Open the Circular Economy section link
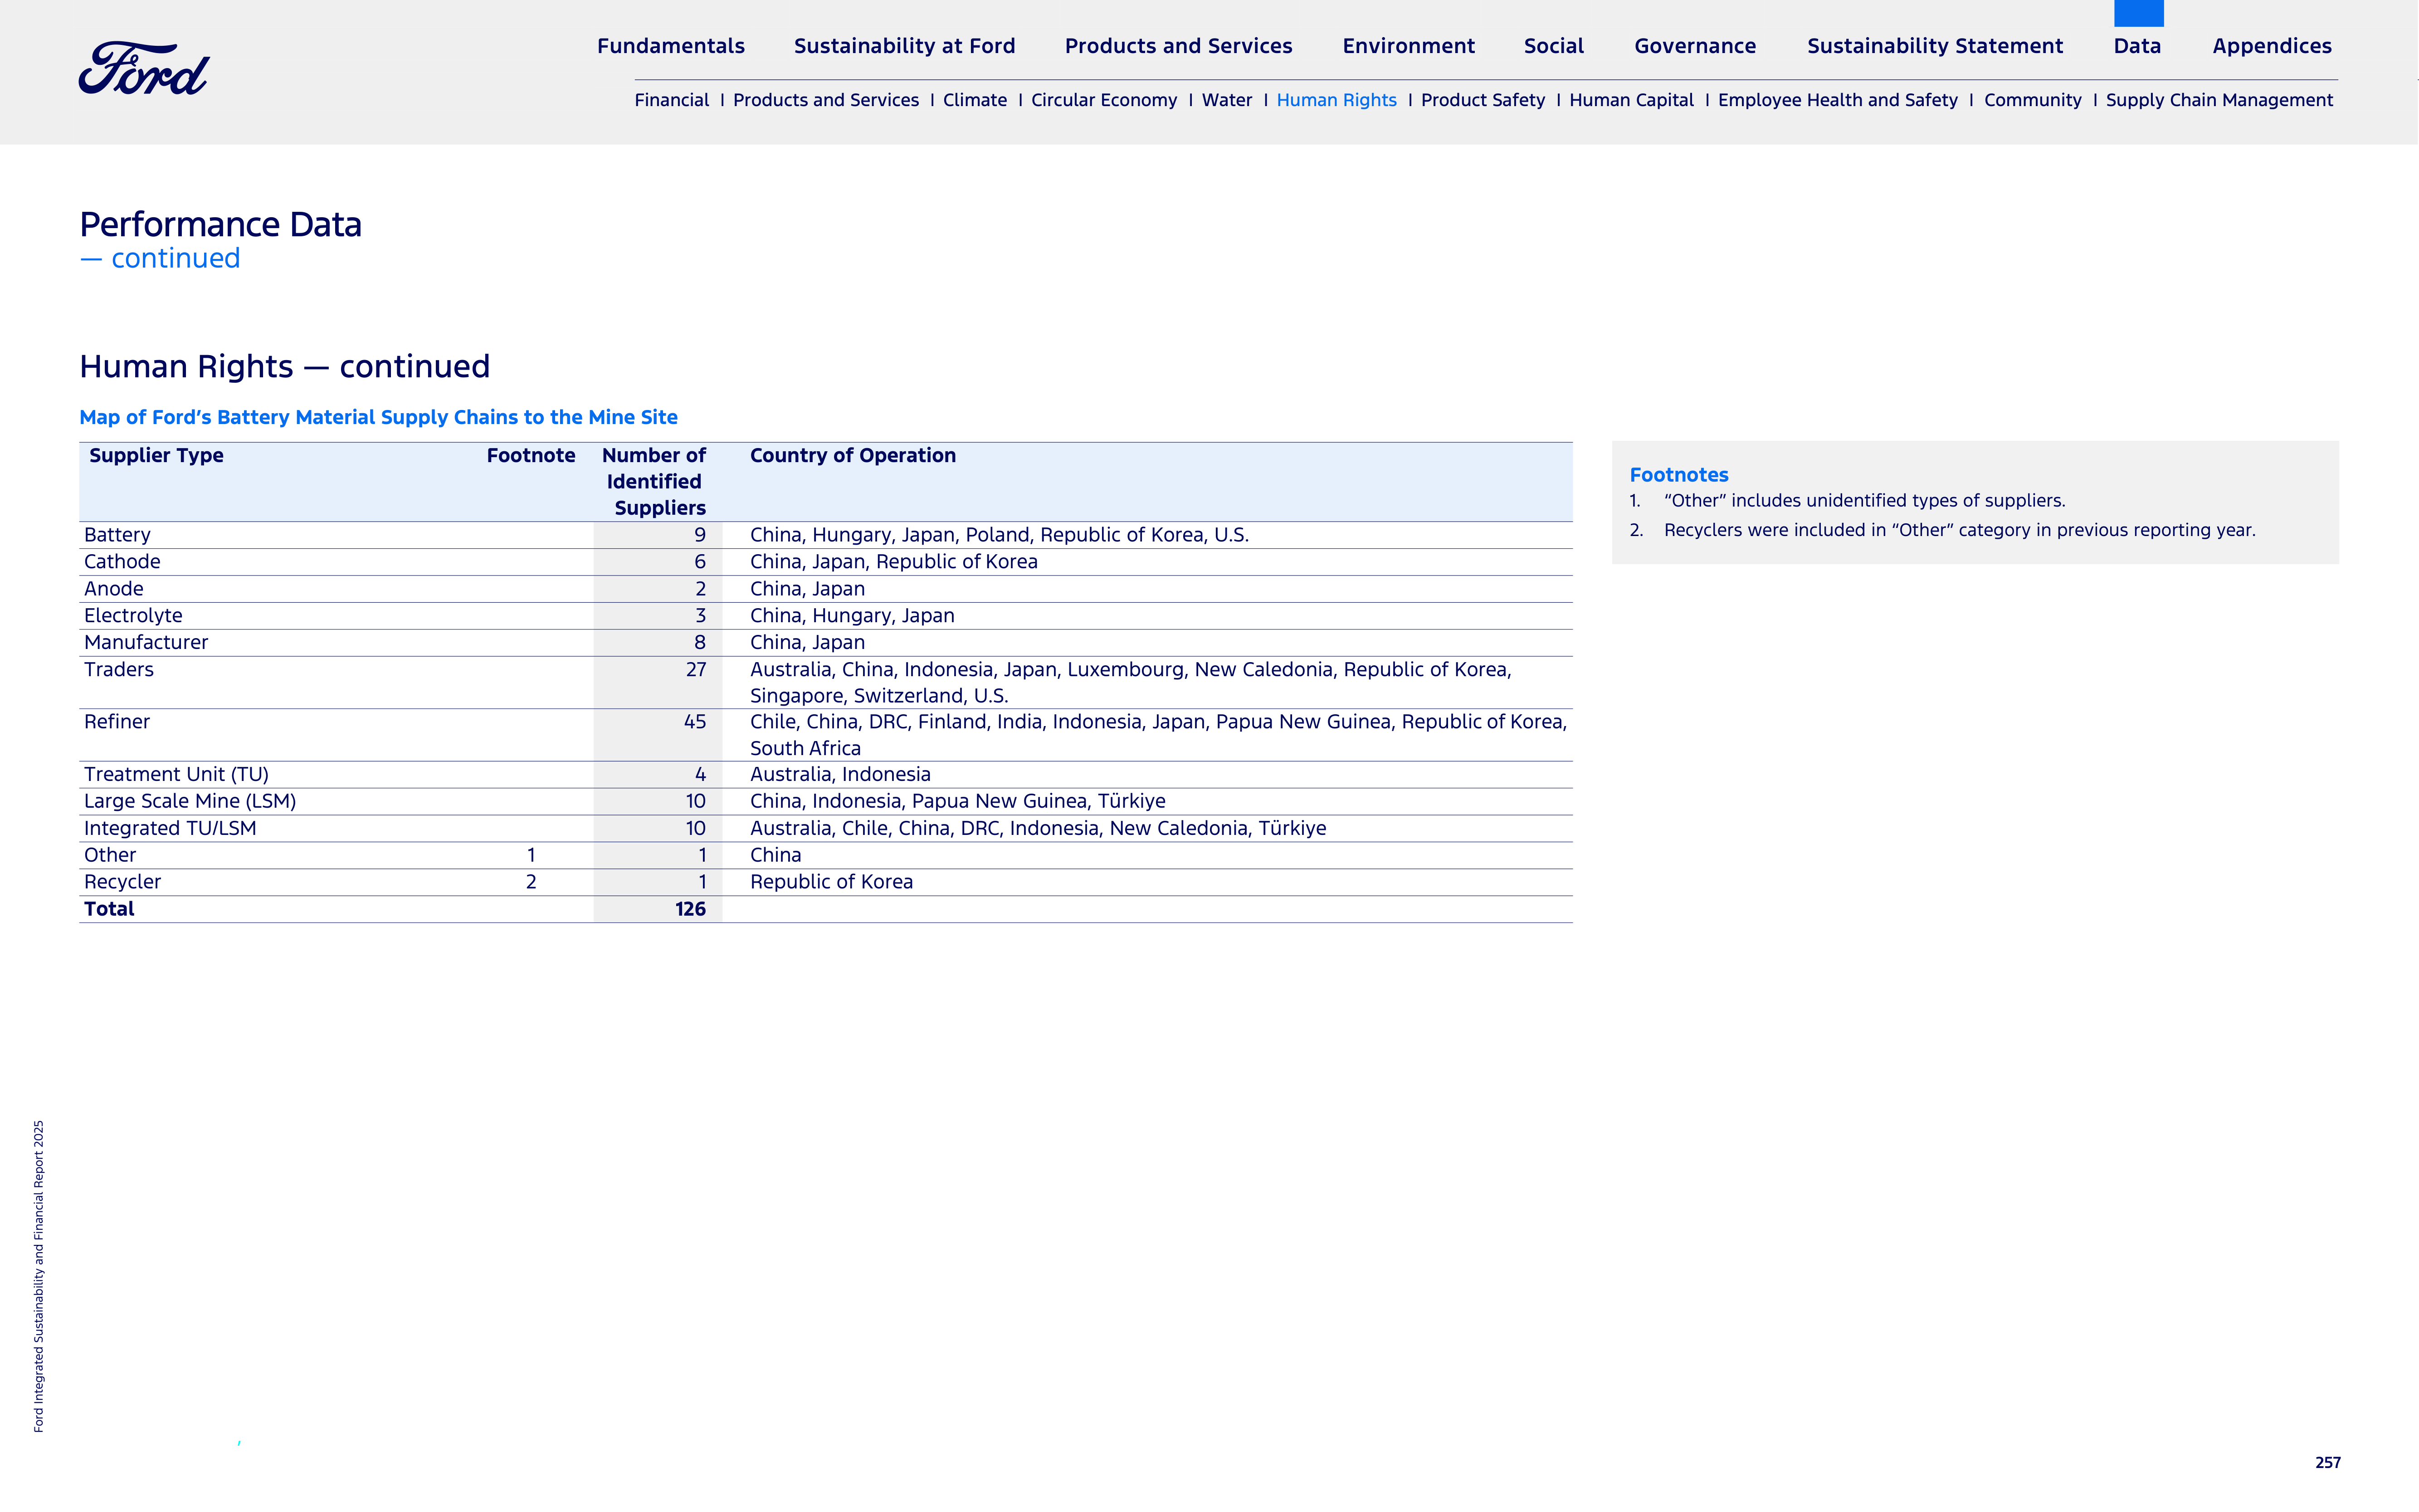This screenshot has height=1512, width=2419. coord(1104,100)
